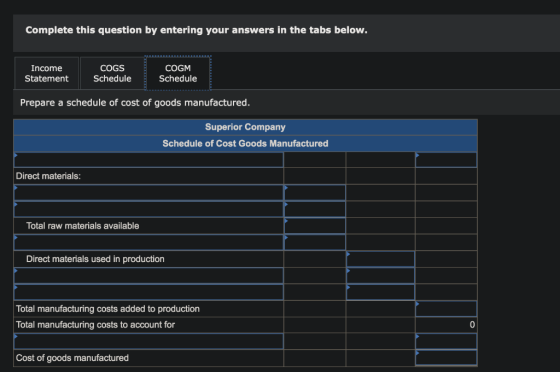Screen dimensions: 560x372
Task: Select the COGM Schedule tab
Action: [x=178, y=73]
